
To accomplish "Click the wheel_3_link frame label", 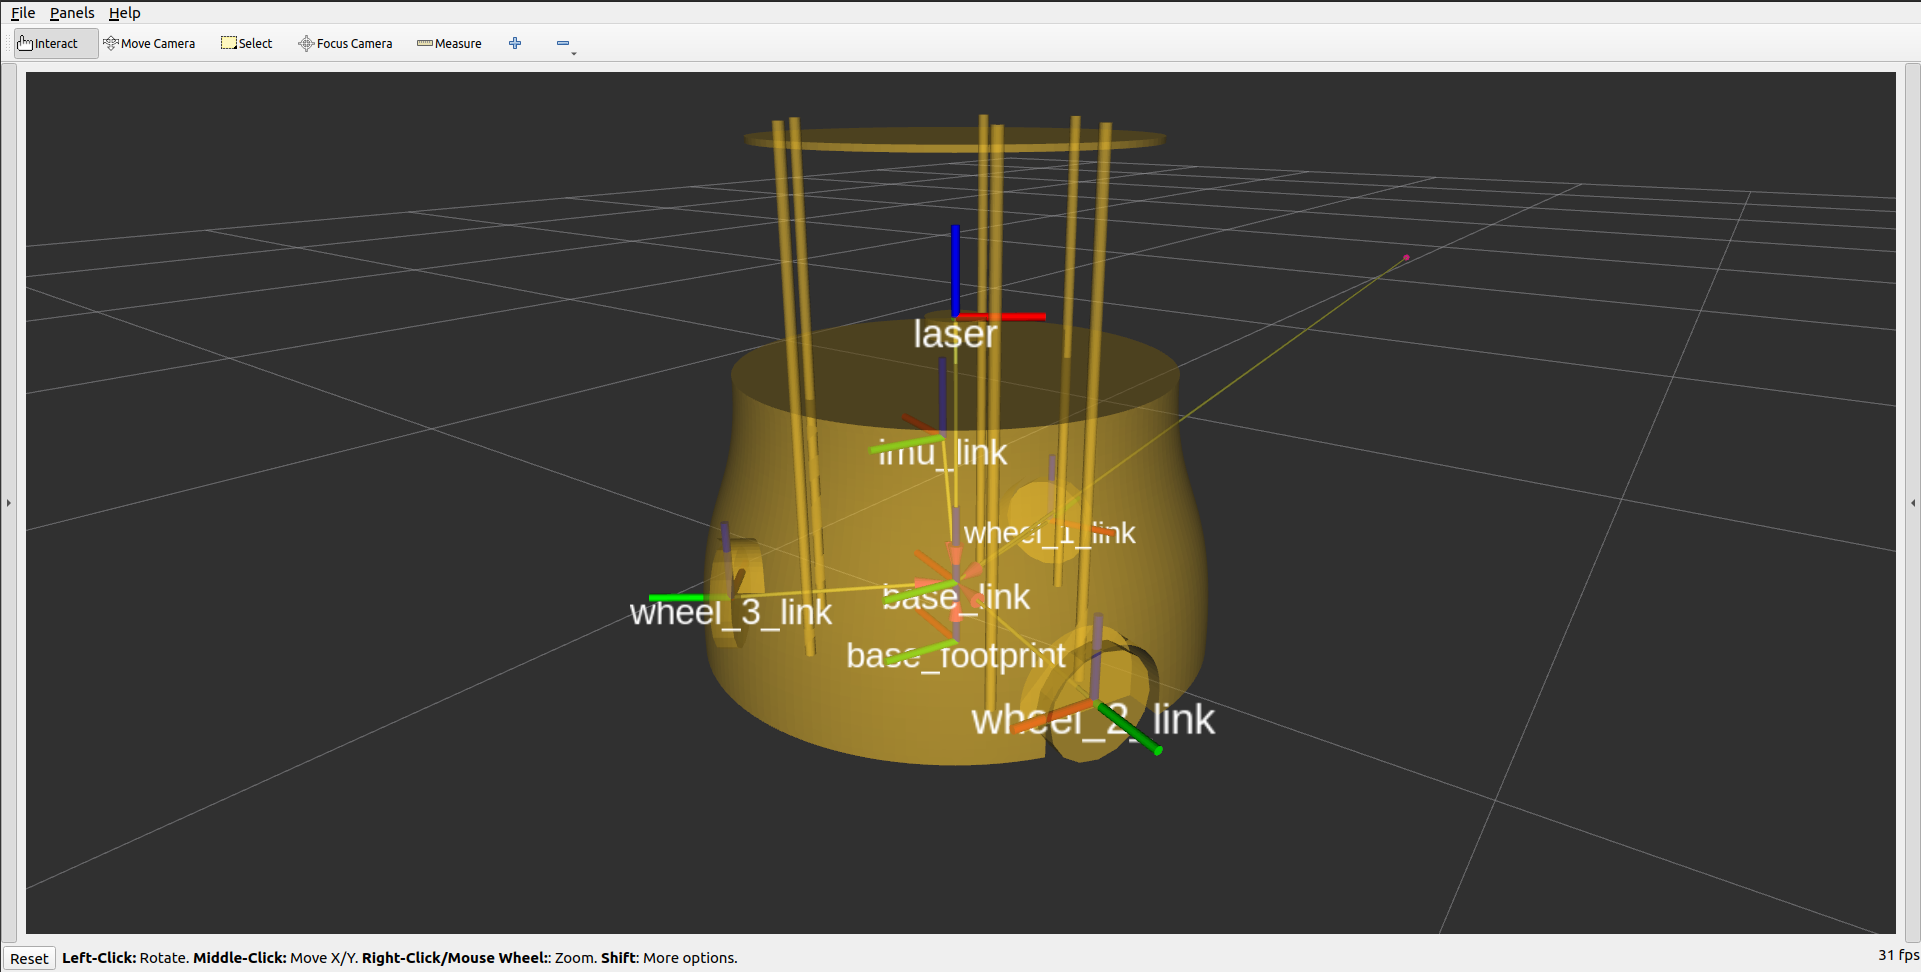I will click(731, 612).
